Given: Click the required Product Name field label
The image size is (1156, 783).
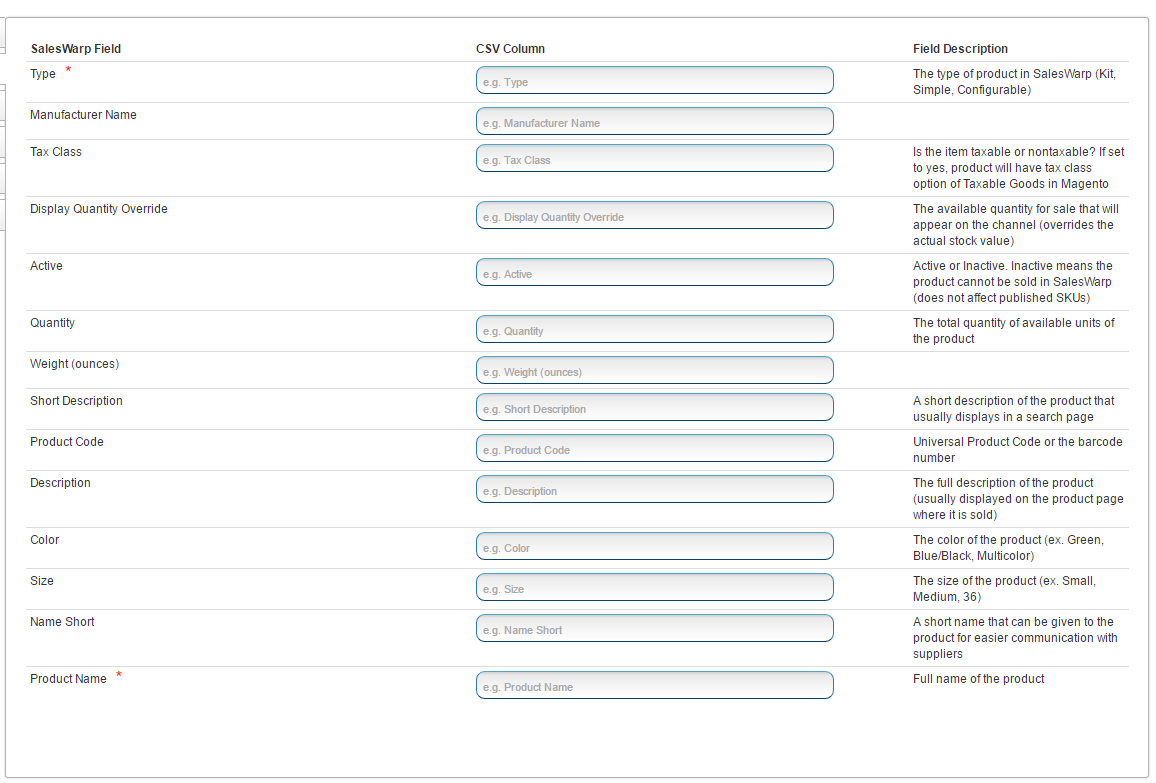Looking at the screenshot, I should point(68,679).
